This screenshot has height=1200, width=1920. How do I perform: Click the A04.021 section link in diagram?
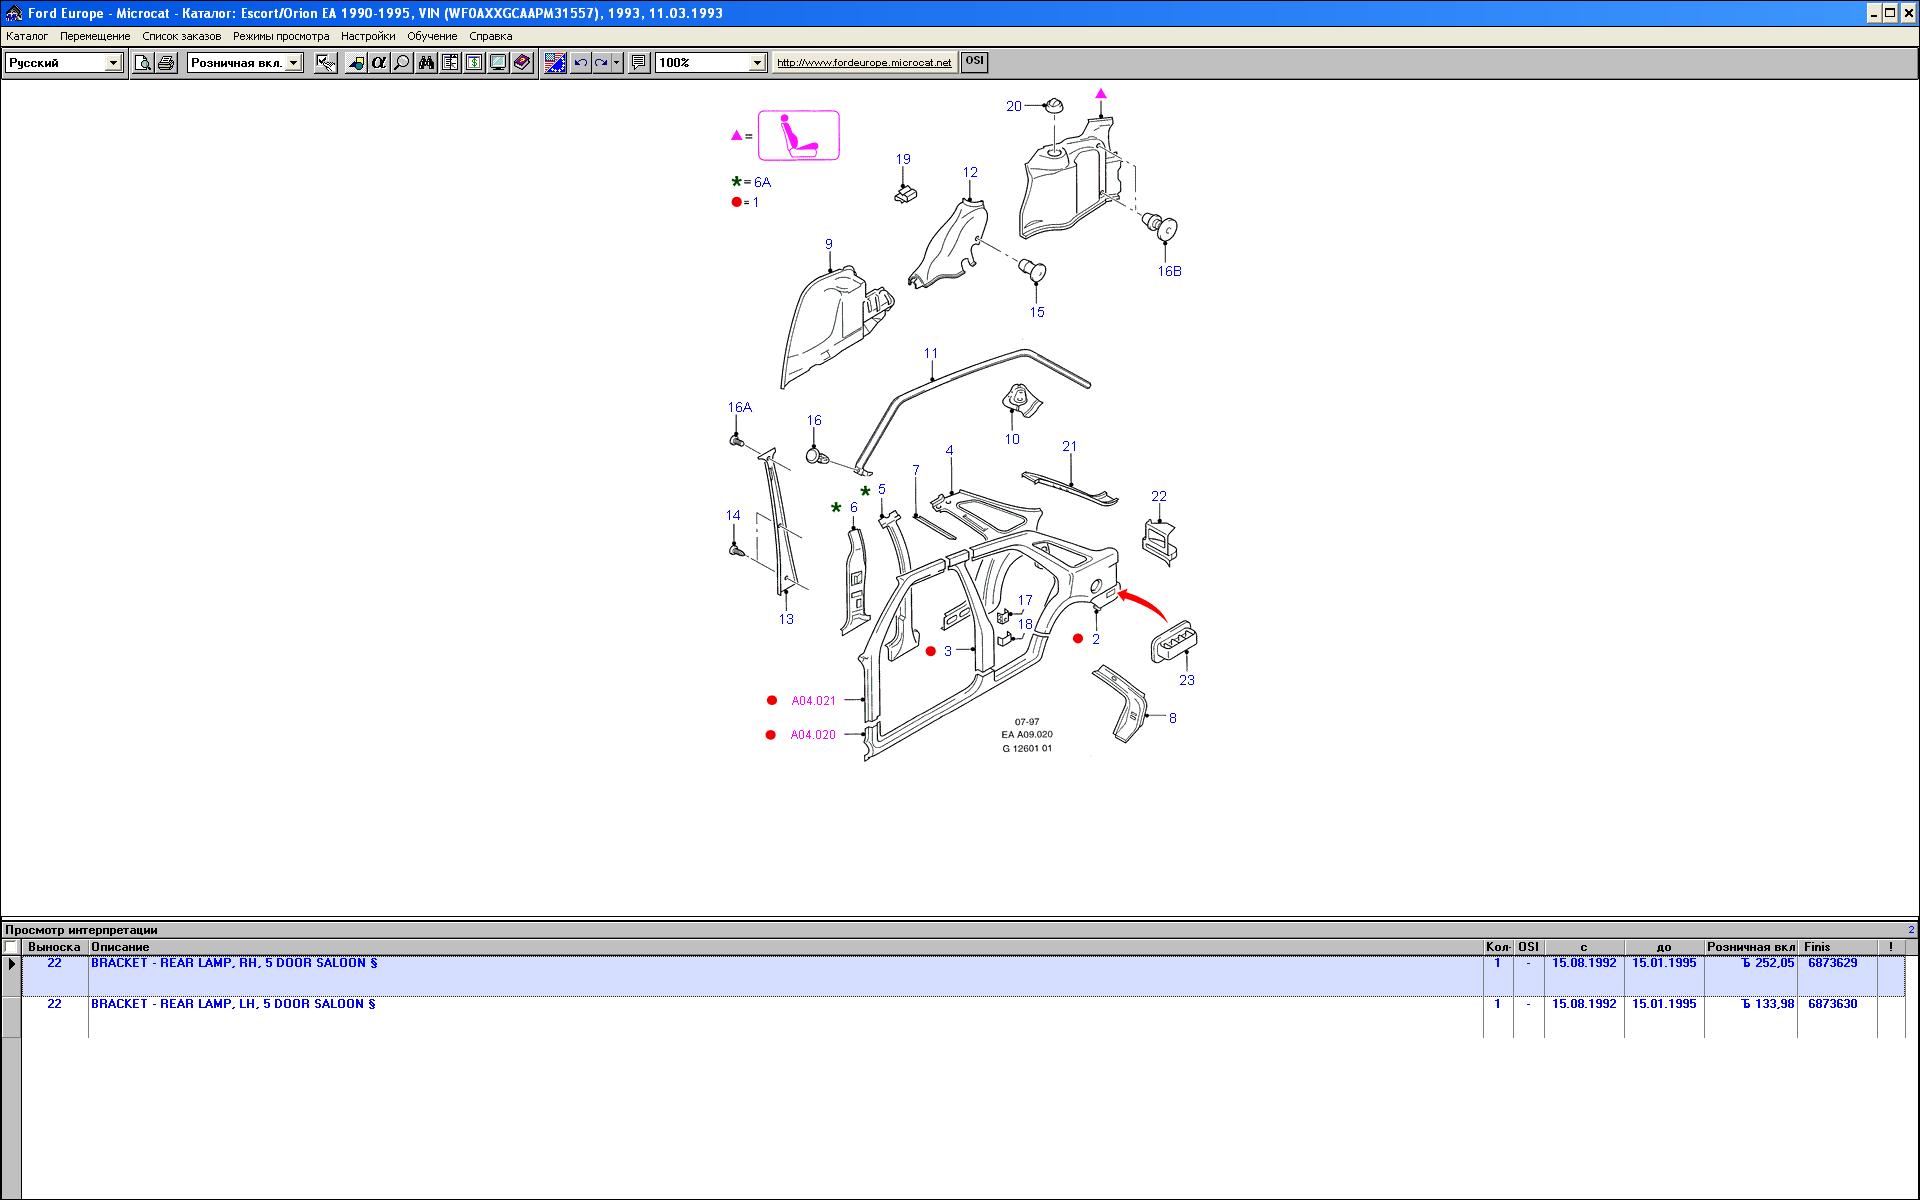point(813,701)
